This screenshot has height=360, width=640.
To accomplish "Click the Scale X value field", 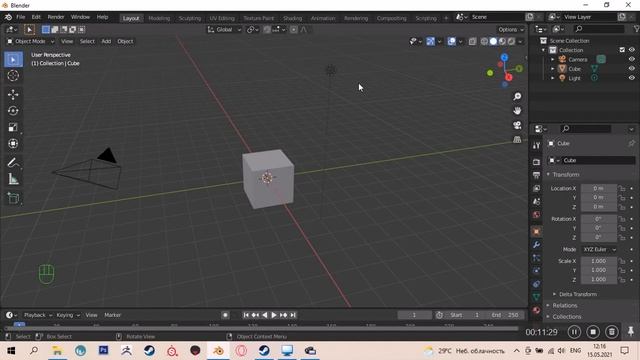I will click(599, 261).
